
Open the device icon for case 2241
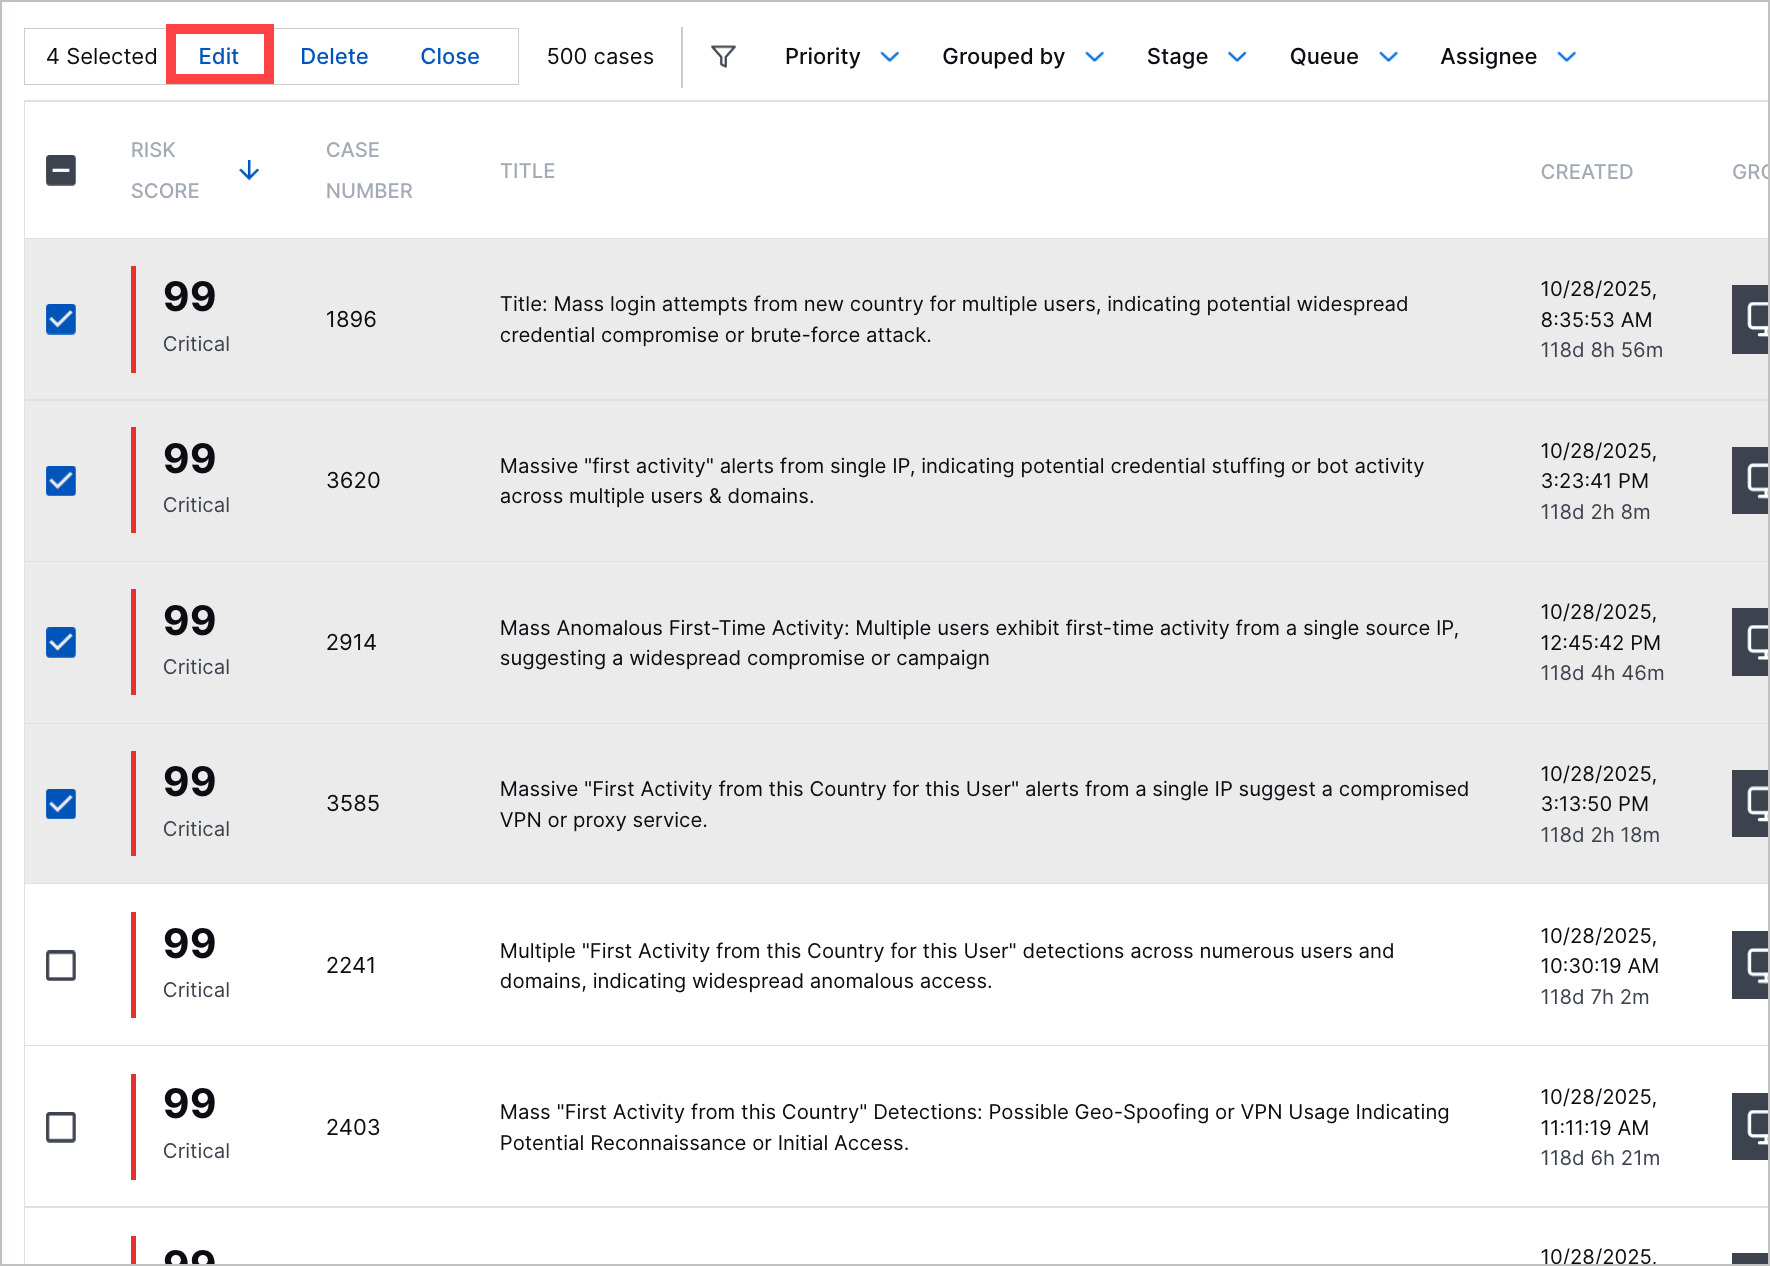pyautogui.click(x=1752, y=965)
